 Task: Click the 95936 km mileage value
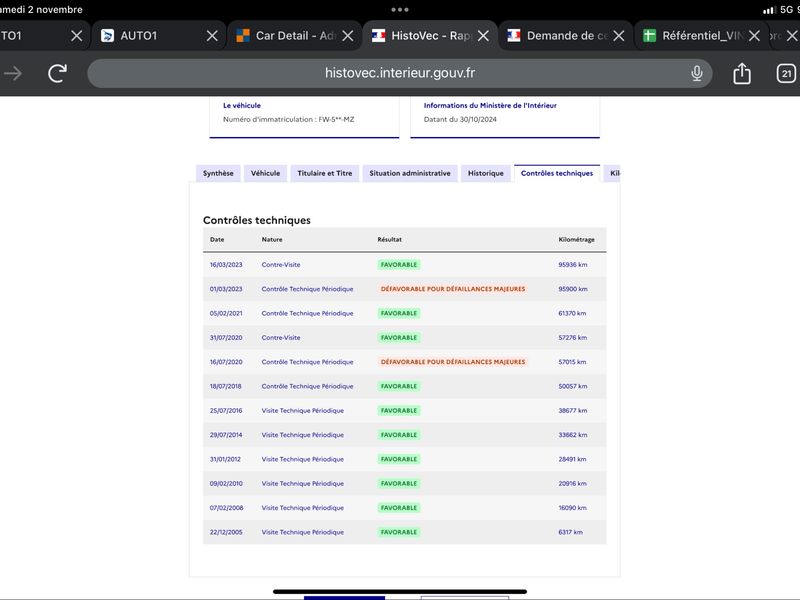tap(572, 265)
